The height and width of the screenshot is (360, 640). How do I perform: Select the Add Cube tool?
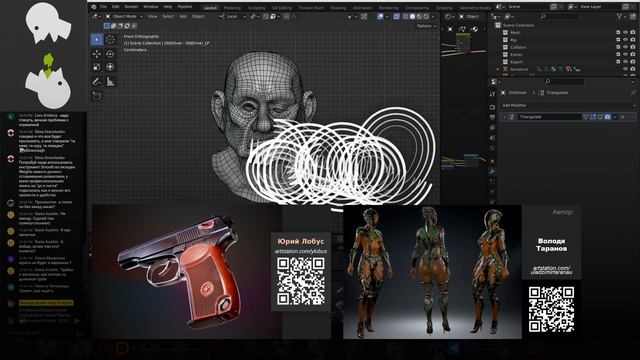[x=97, y=96]
